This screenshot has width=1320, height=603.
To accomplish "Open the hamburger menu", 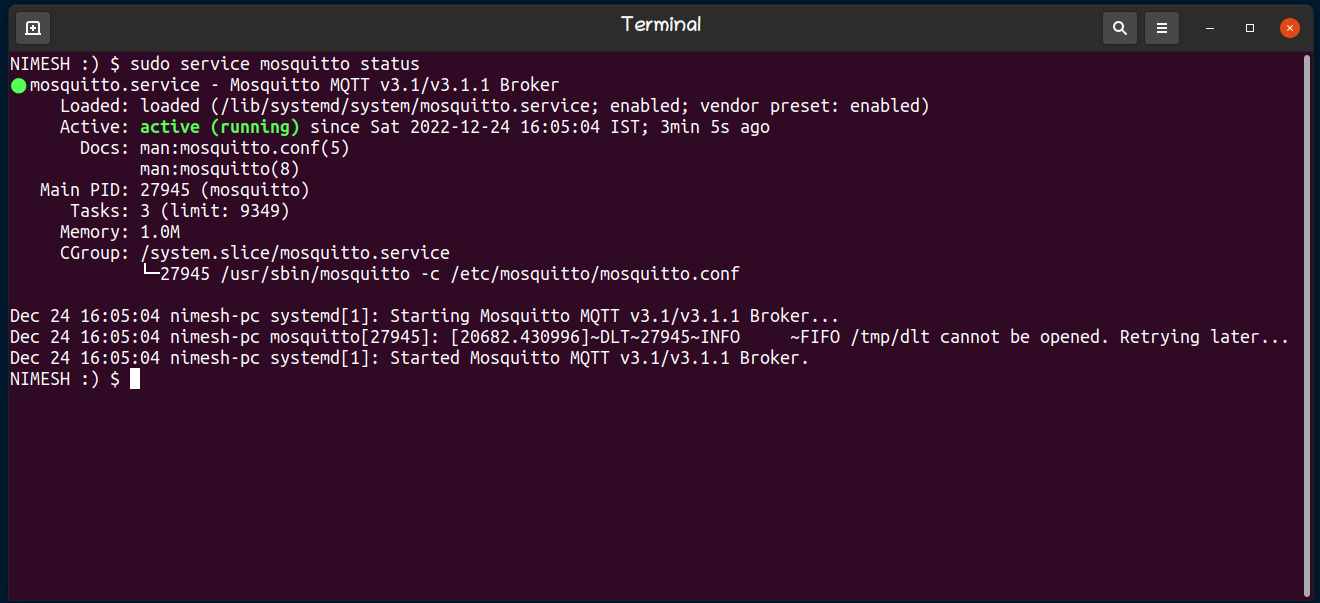I will (x=1162, y=28).
